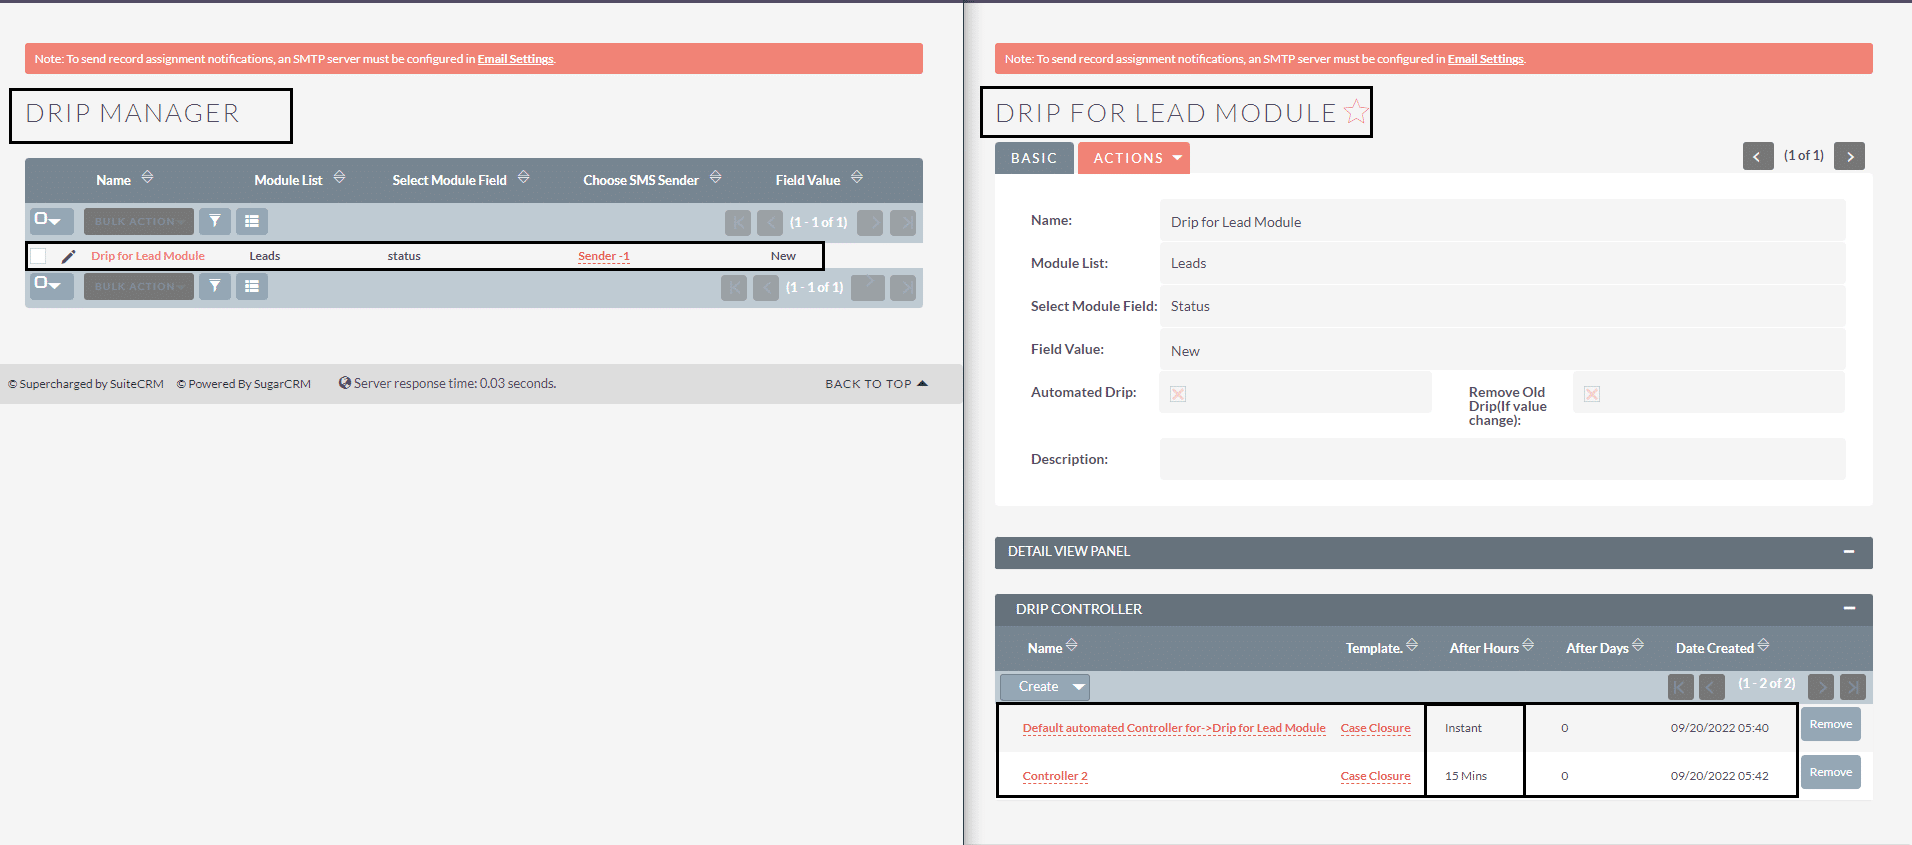Sort by Module List column arrows

pos(339,177)
